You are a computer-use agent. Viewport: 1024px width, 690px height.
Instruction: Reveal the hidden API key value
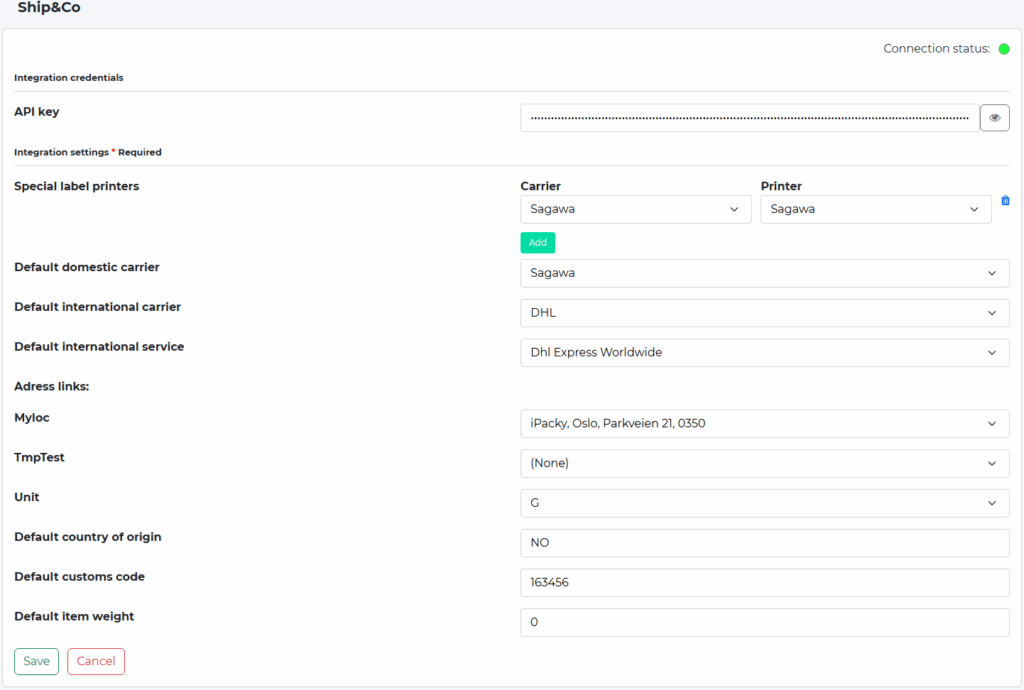(994, 117)
